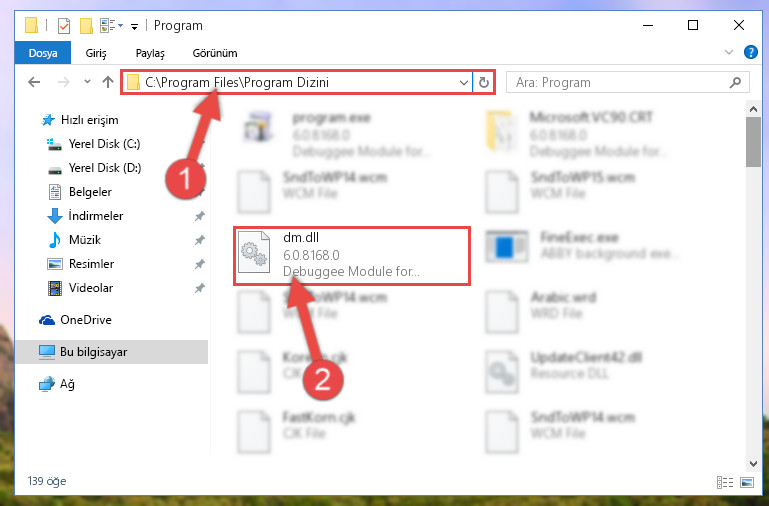Go up one folder level arrow
Viewport: 769px width, 506px height.
tap(108, 82)
